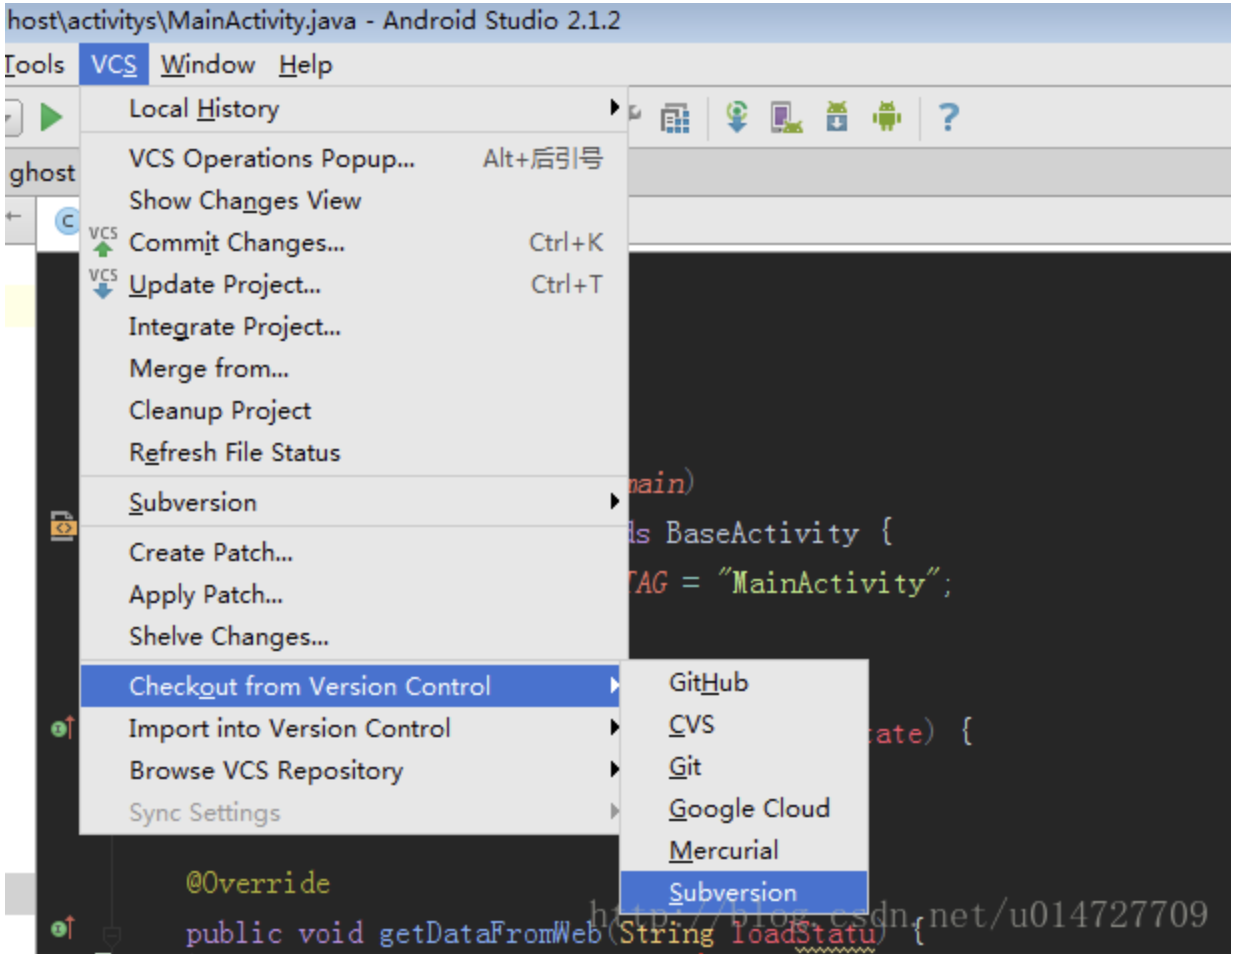
Task: Select Show Changes View
Action: tap(354, 200)
